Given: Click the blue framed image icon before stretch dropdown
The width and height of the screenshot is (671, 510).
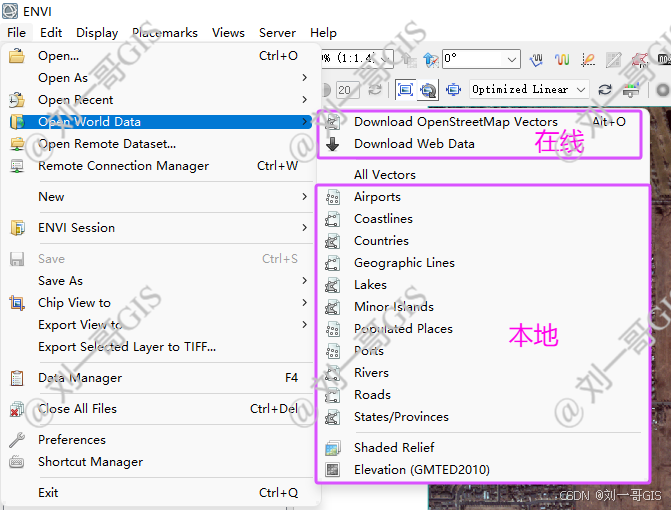Looking at the screenshot, I should click(x=453, y=89).
